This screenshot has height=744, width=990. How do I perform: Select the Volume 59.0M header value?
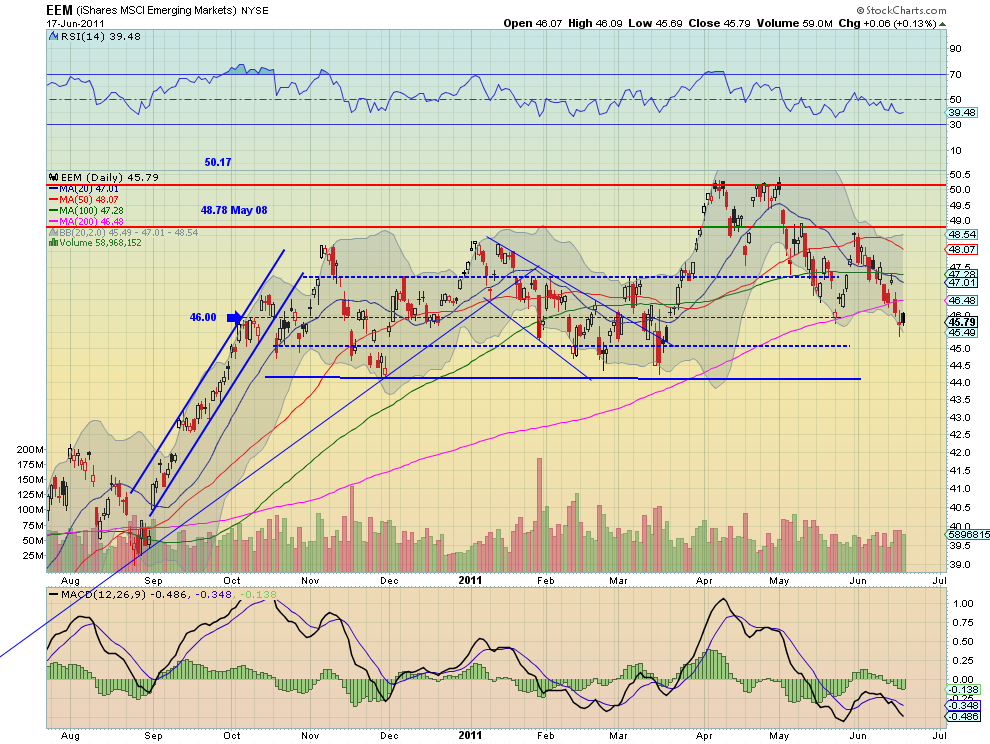pyautogui.click(x=794, y=23)
